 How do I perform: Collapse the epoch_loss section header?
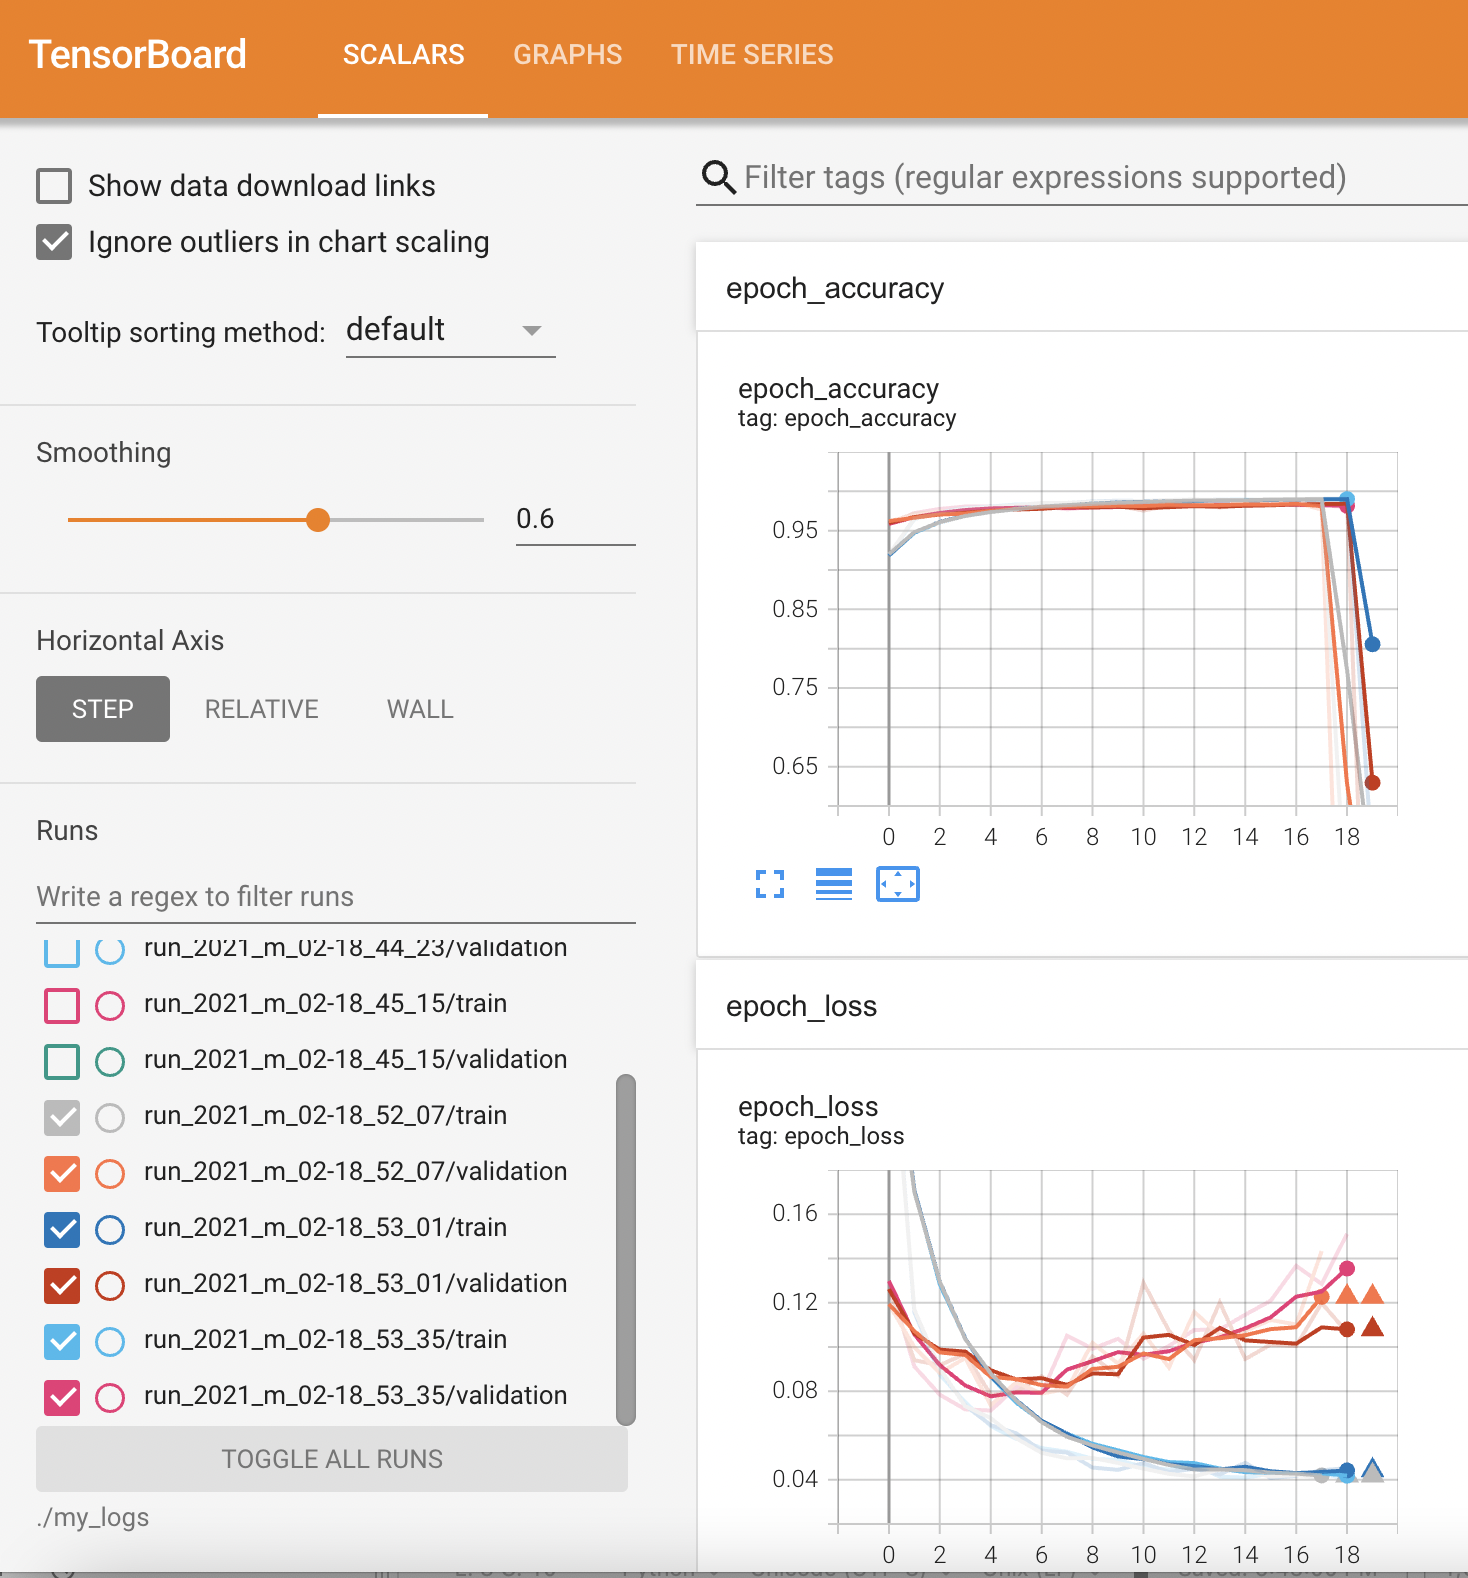pos(801,1006)
